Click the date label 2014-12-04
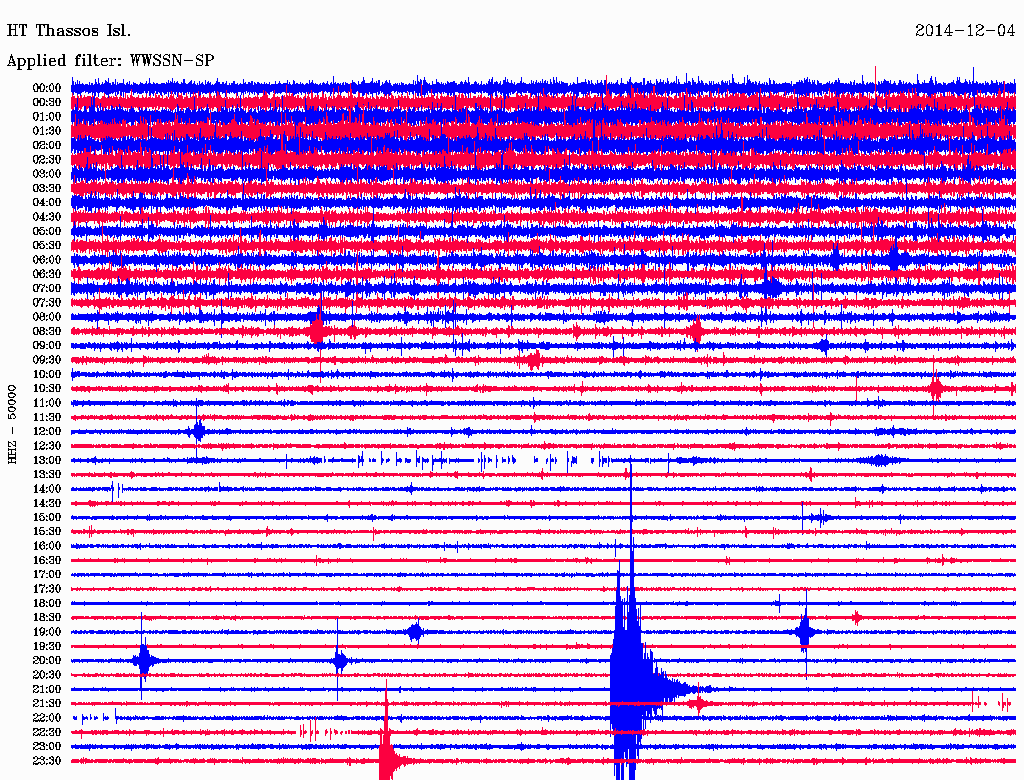Screen dimensions: 1024x780 pos(965,31)
